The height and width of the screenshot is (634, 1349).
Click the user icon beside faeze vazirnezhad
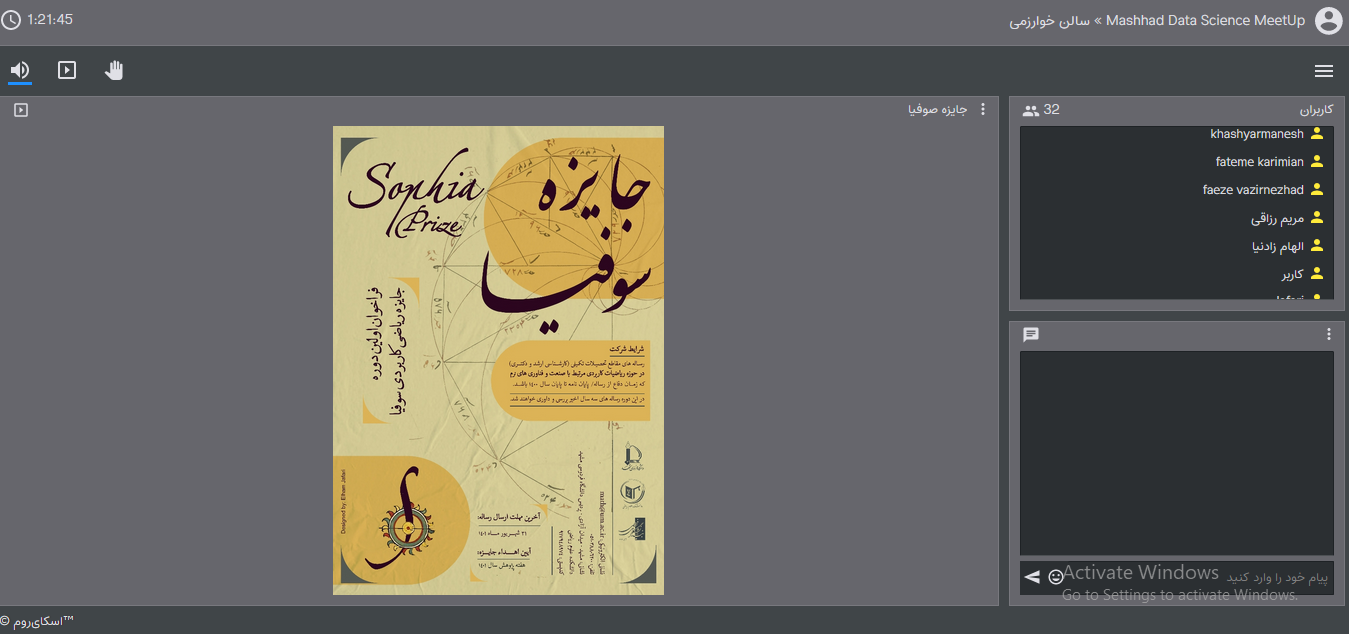tap(1316, 190)
